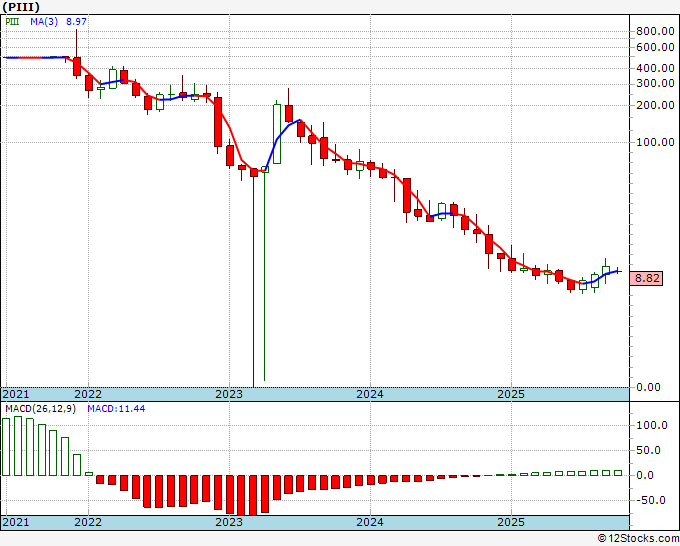Click 2021 on the upper time axis
This screenshot has width=680, height=546.
[16, 394]
